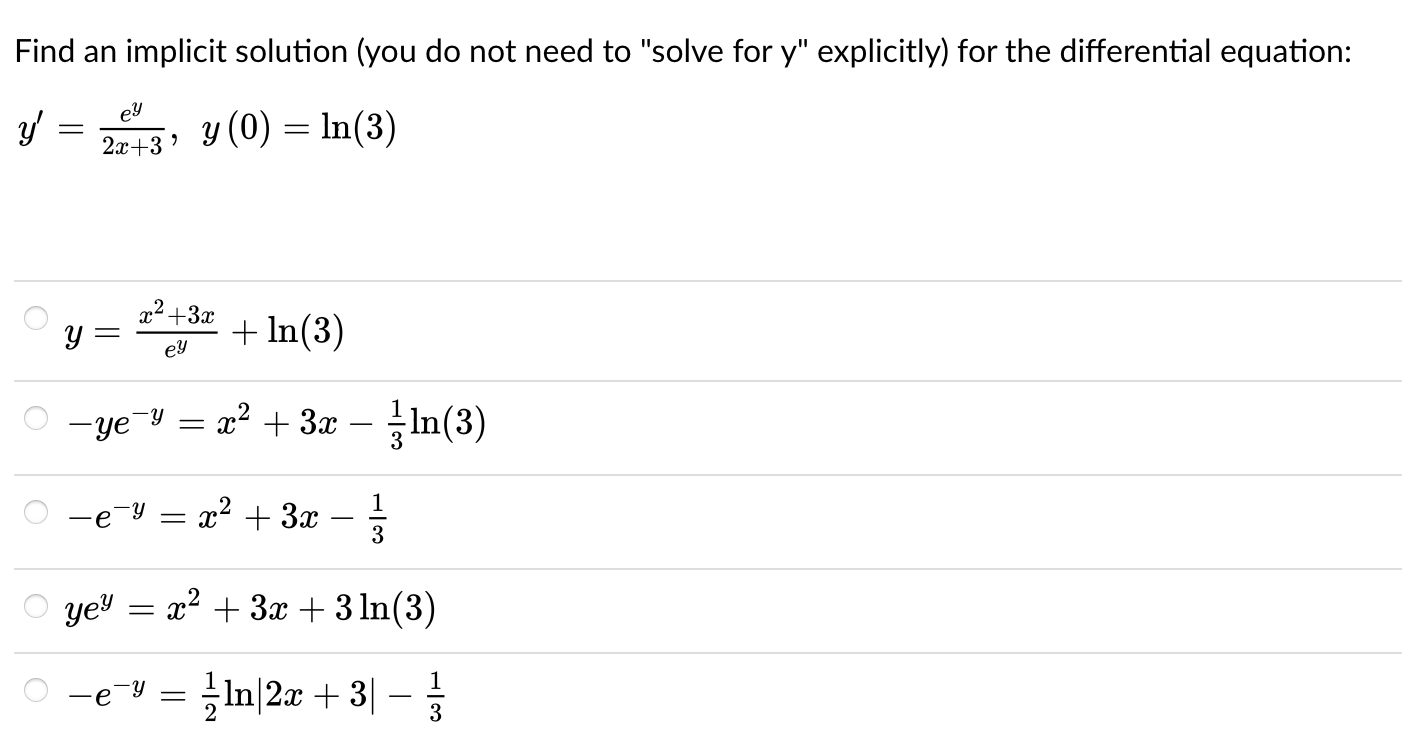Select the first answer radio button

(x=34, y=316)
